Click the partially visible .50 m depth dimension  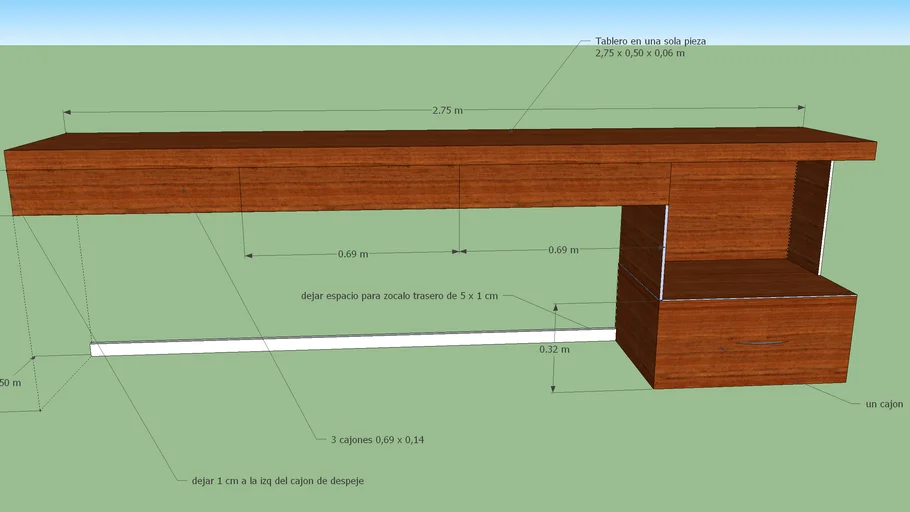[9, 383]
